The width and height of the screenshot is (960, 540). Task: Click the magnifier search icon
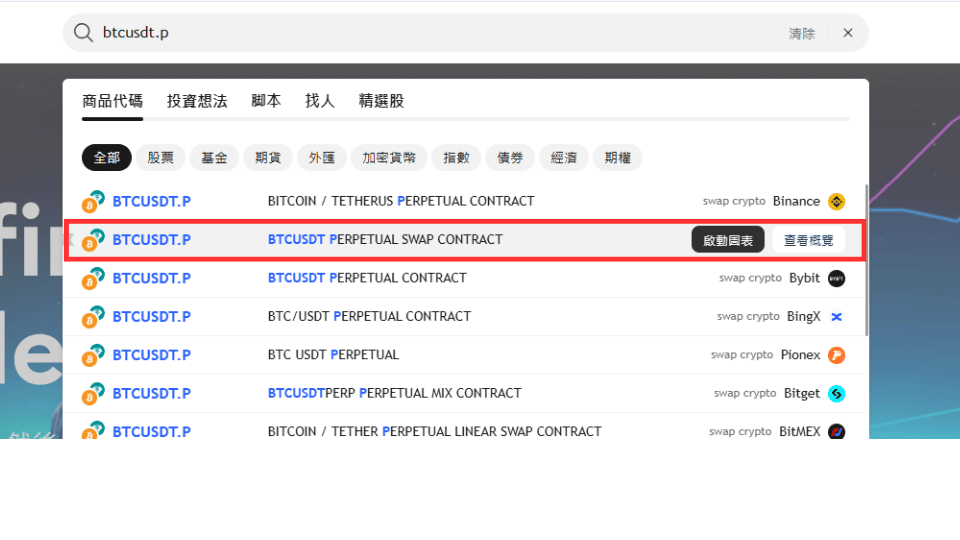83,32
